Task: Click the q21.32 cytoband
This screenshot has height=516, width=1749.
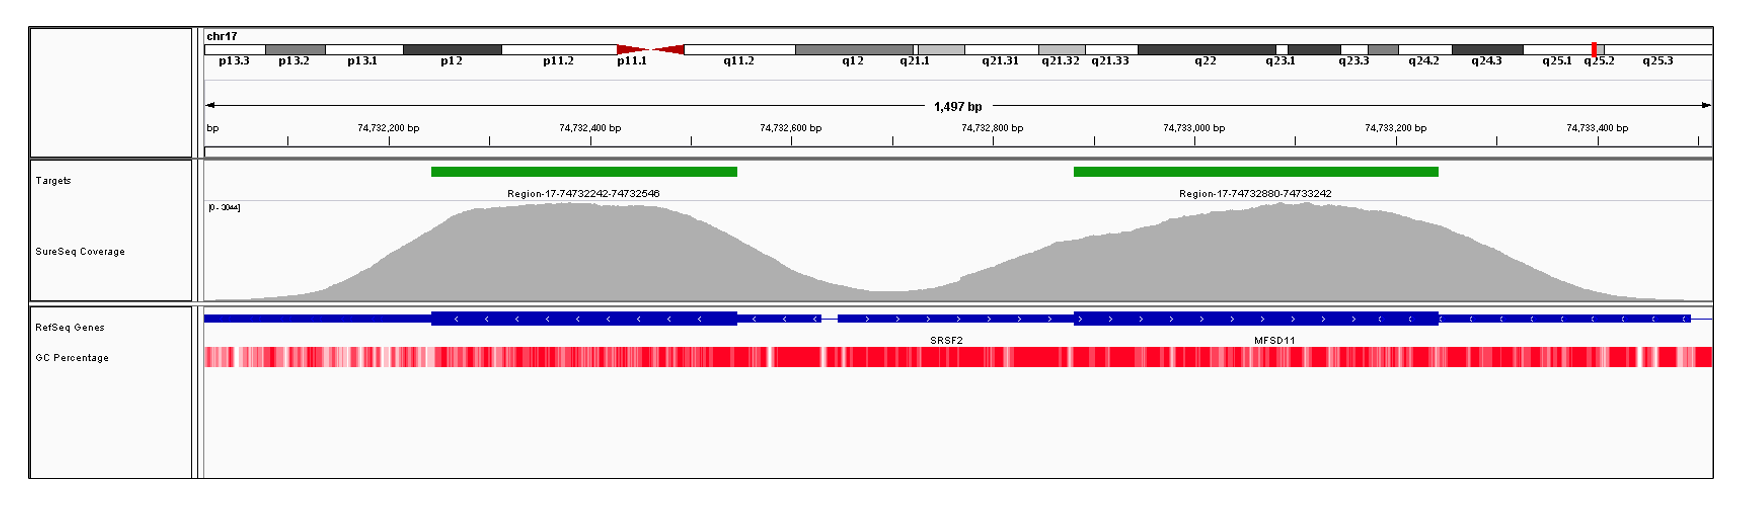Action: pyautogui.click(x=1062, y=49)
